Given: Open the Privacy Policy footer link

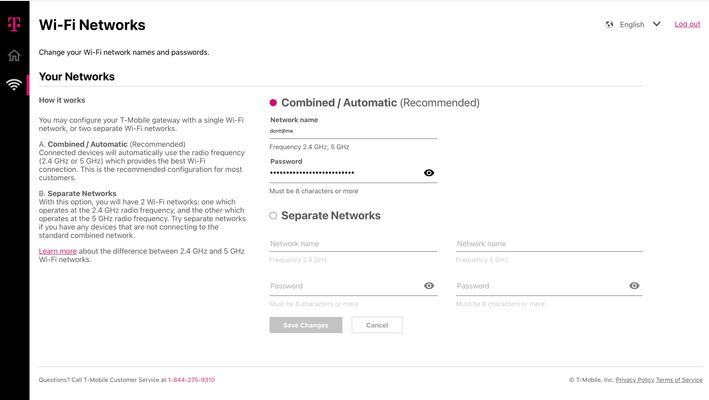Looking at the screenshot, I should (635, 380).
